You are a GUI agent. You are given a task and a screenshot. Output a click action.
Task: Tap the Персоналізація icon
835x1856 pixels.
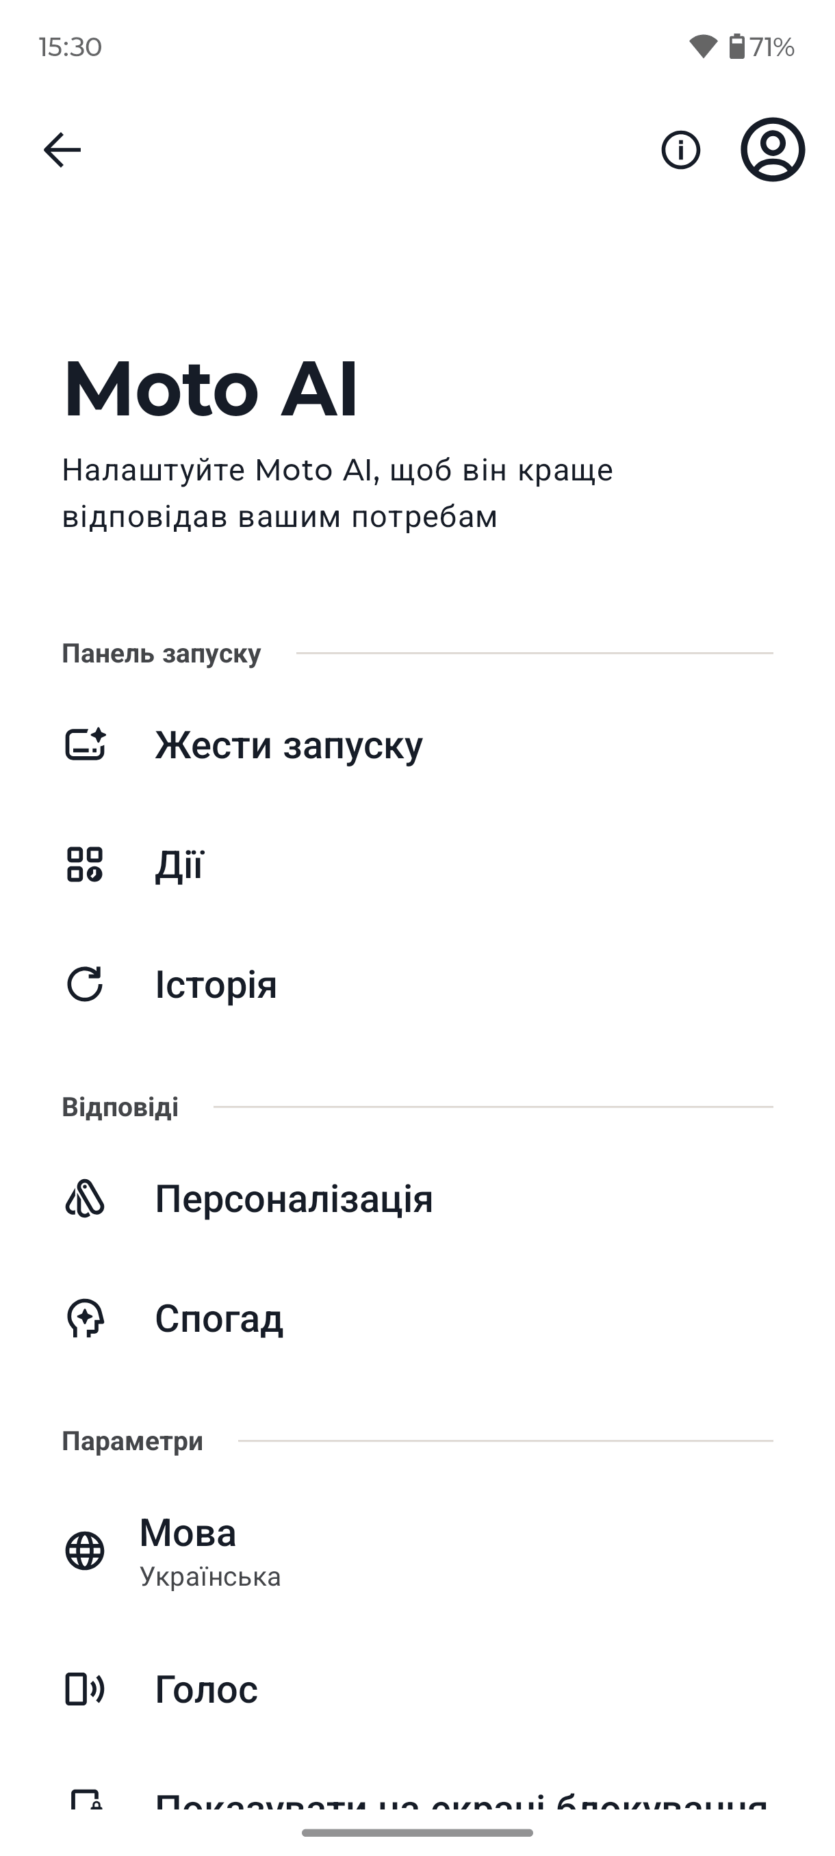tap(85, 1198)
